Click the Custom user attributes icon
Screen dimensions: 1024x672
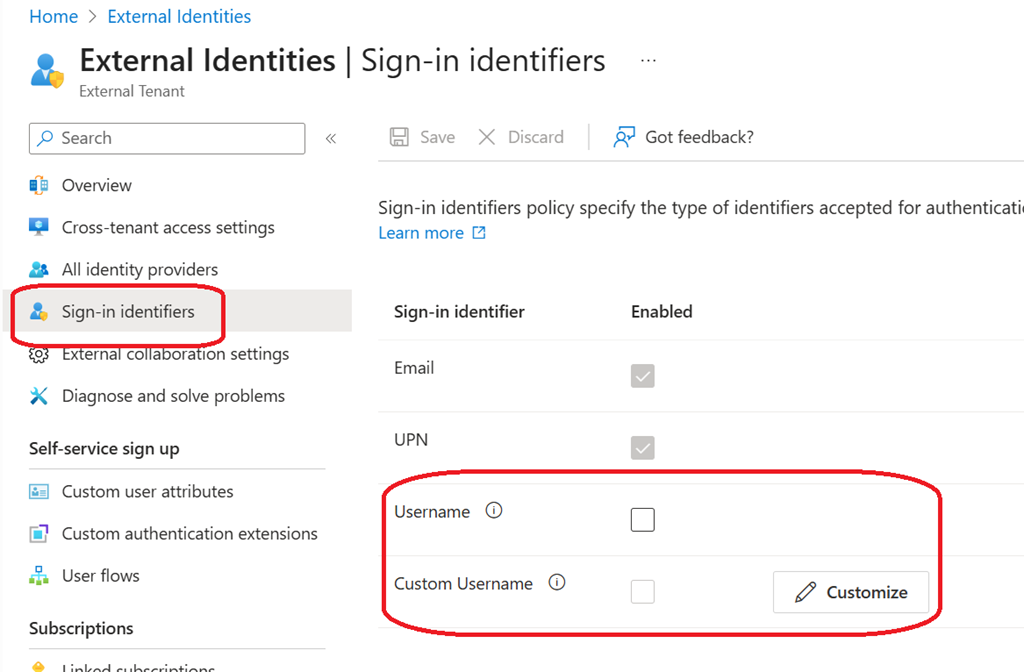pyautogui.click(x=39, y=491)
